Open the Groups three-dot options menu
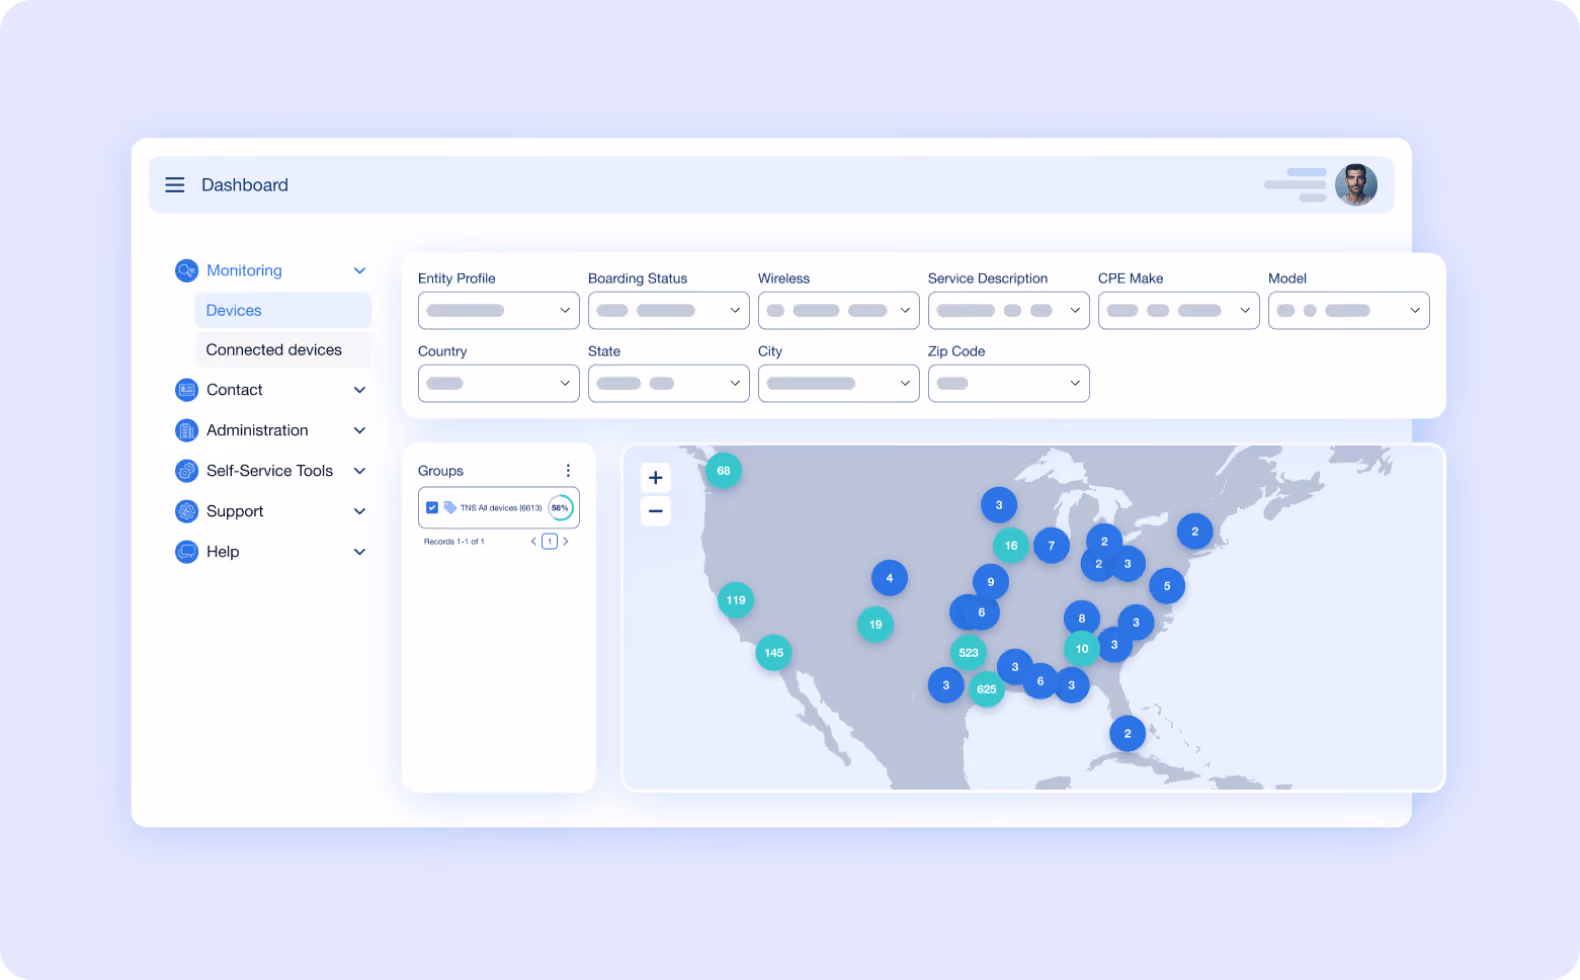The width and height of the screenshot is (1580, 980). click(568, 471)
